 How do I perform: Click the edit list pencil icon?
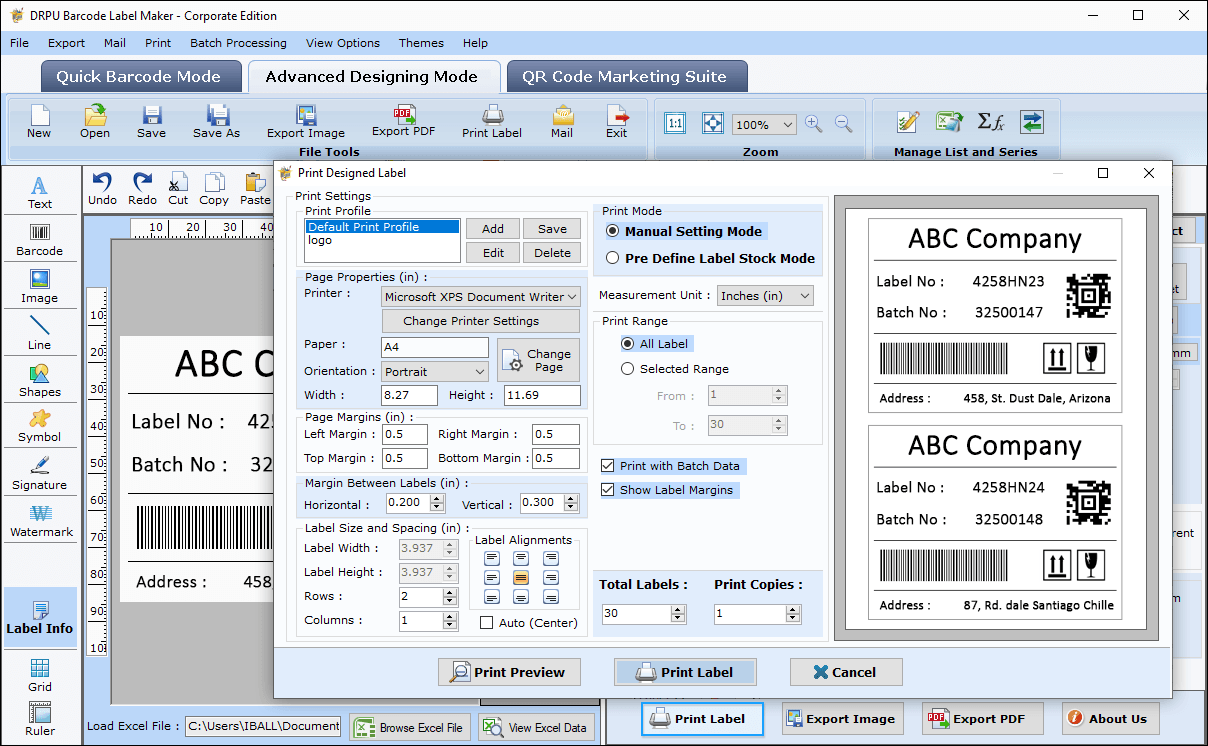coord(908,122)
